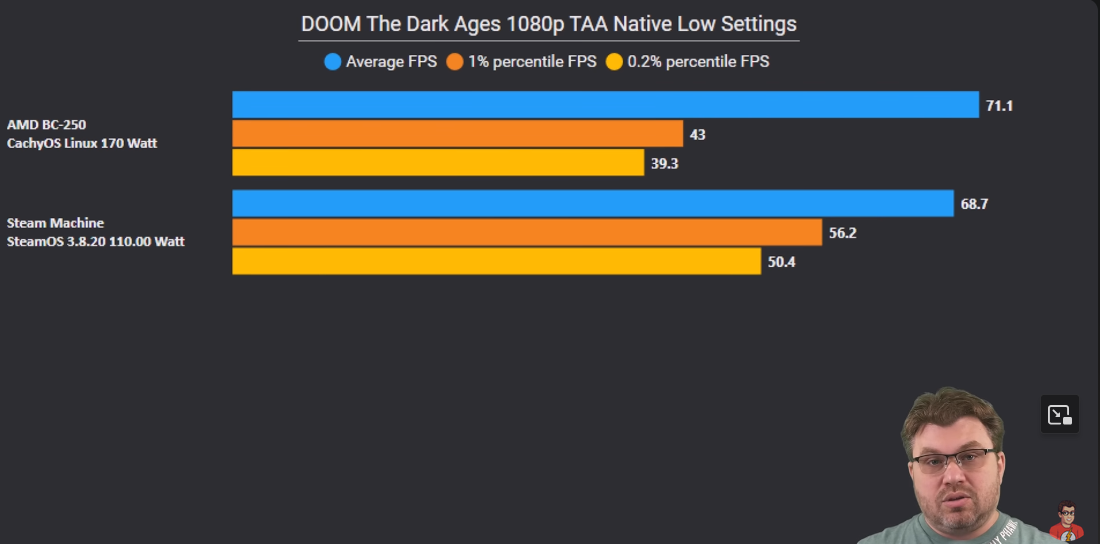This screenshot has height=544, width=1100.
Task: Click the 39.3 value label
Action: (x=664, y=164)
